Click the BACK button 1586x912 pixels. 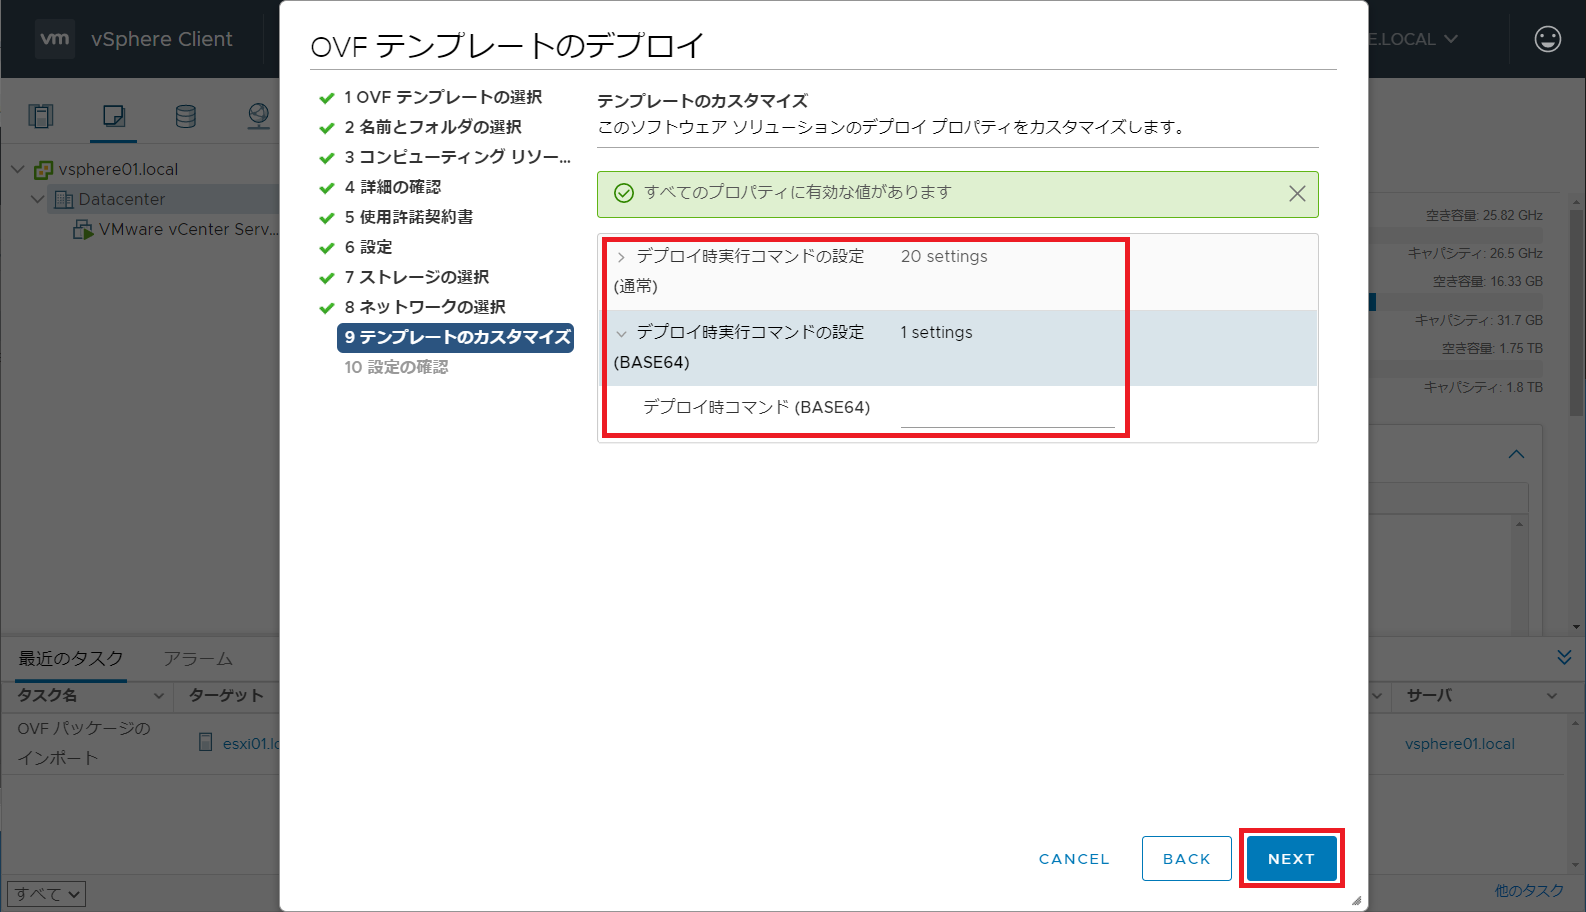(x=1187, y=858)
